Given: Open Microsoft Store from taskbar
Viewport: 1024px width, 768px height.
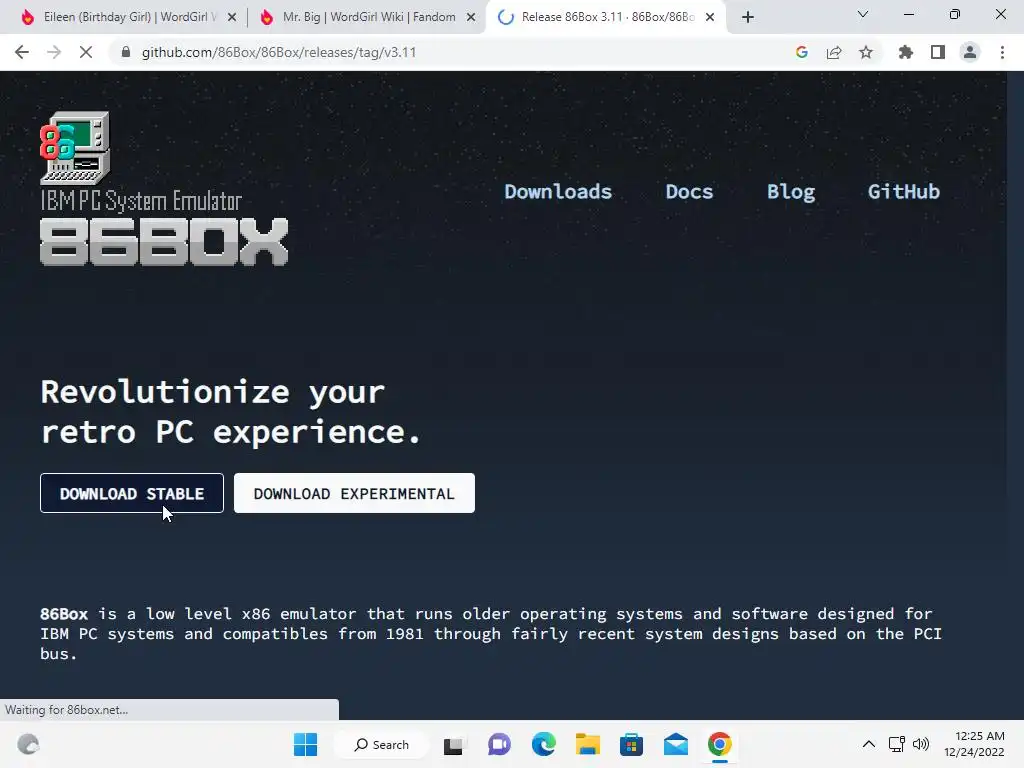Looking at the screenshot, I should [632, 744].
